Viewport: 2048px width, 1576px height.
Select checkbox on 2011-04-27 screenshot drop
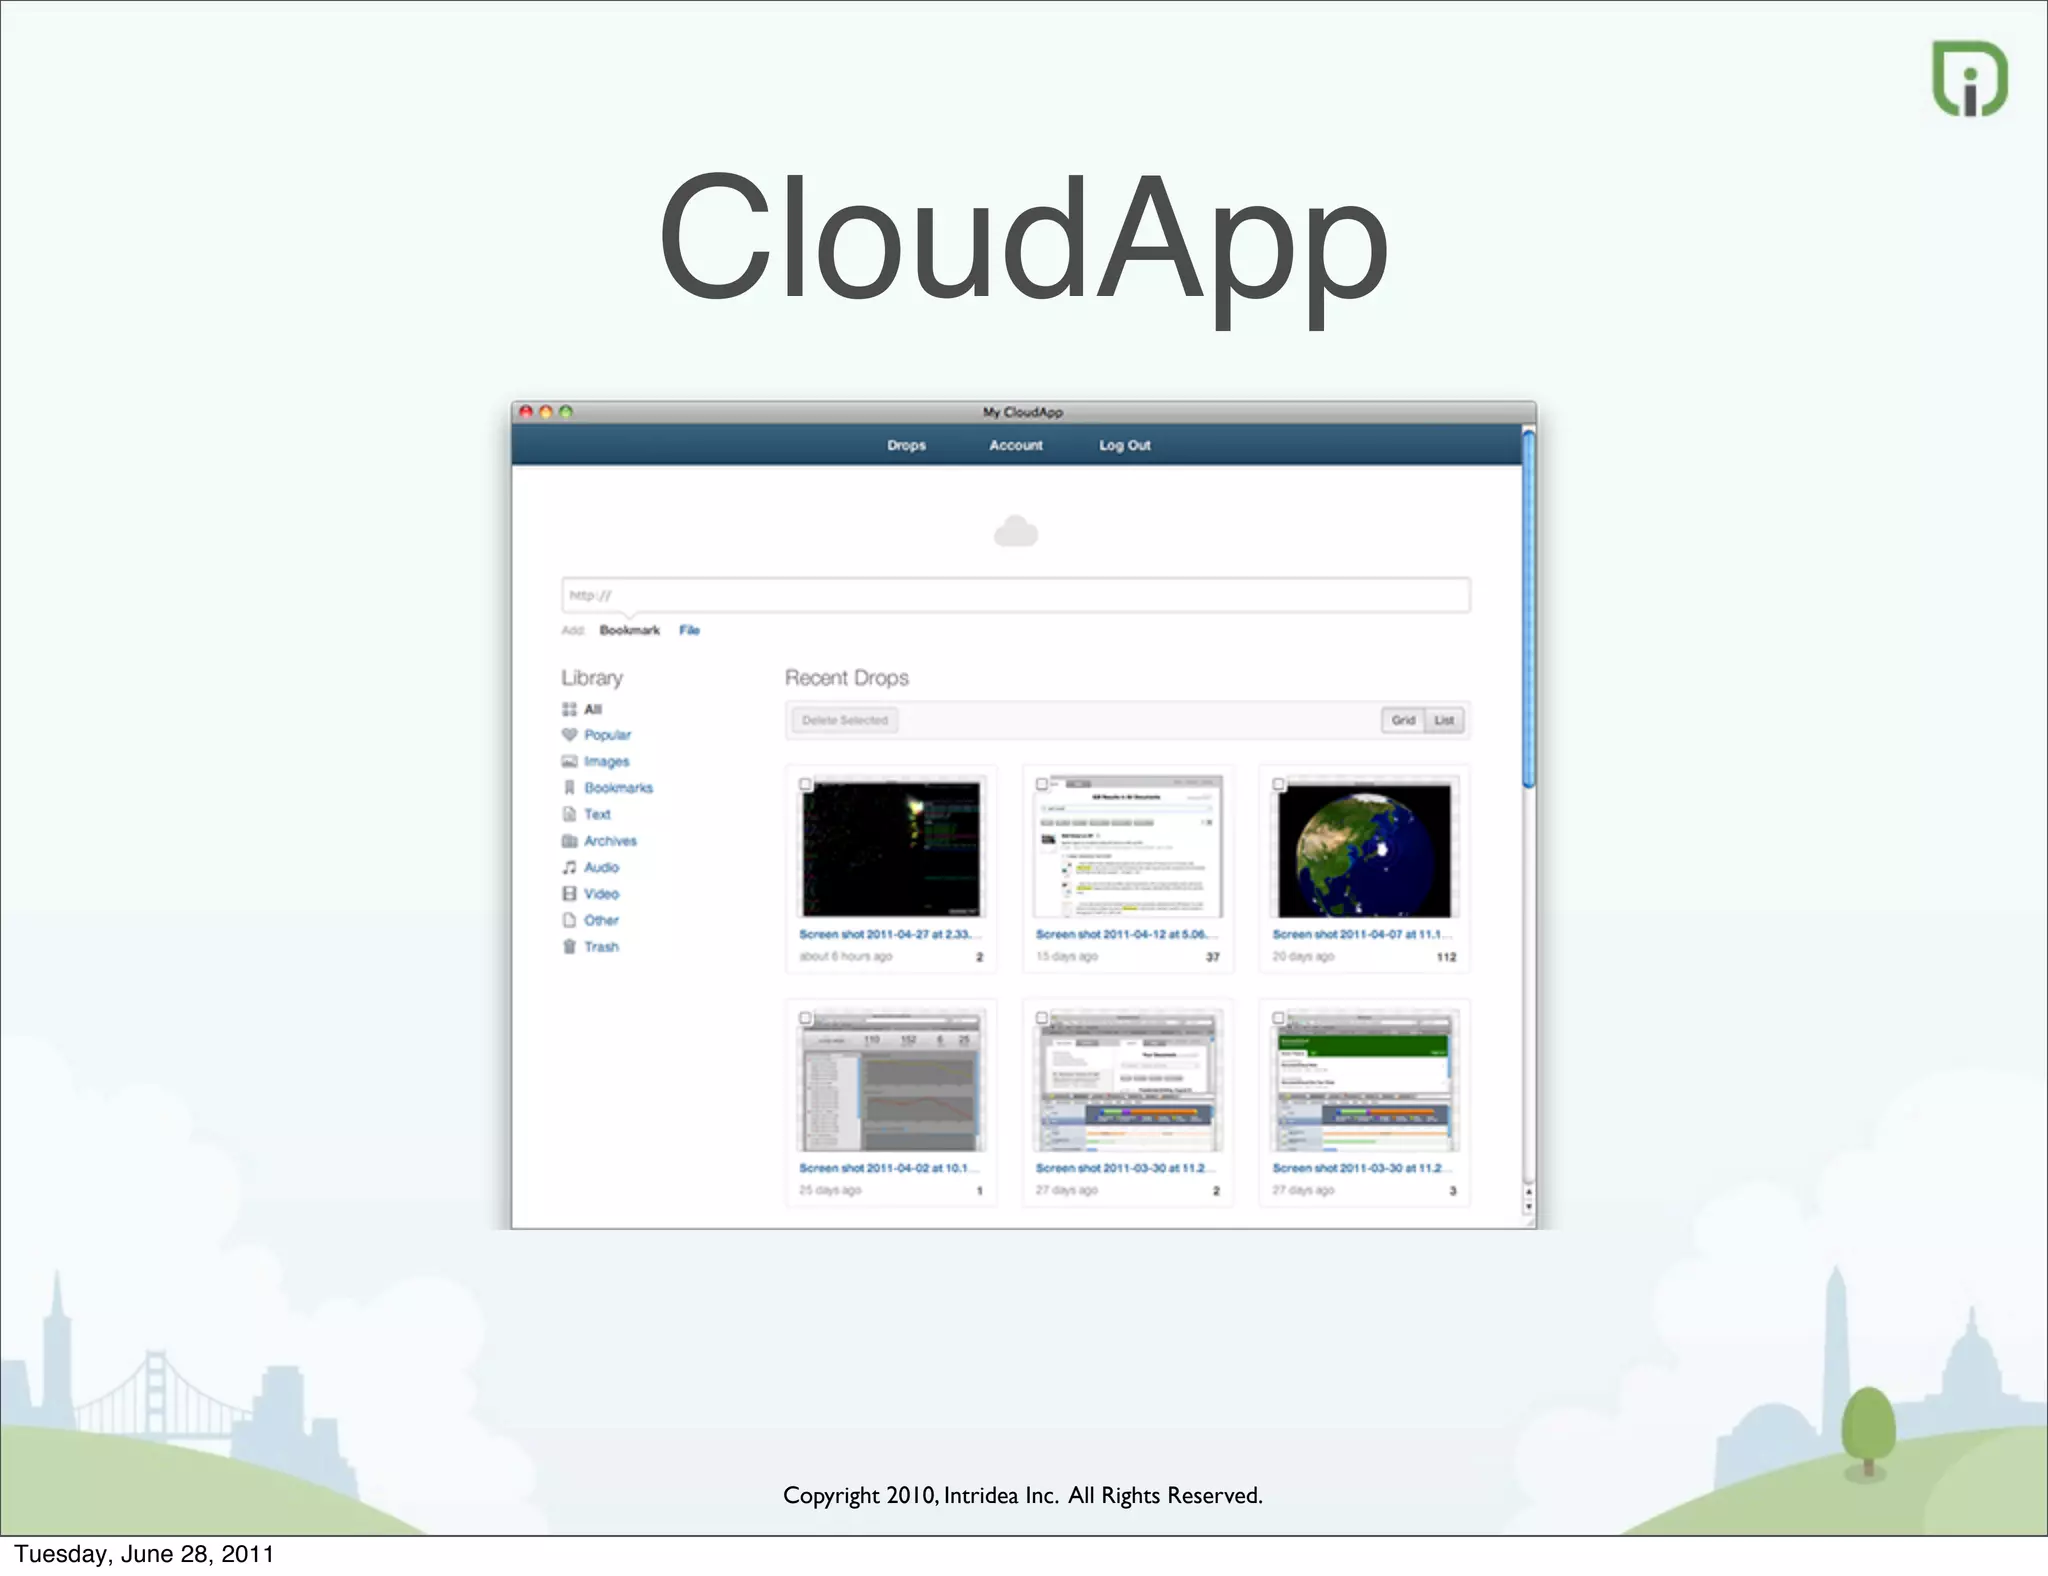(x=806, y=785)
